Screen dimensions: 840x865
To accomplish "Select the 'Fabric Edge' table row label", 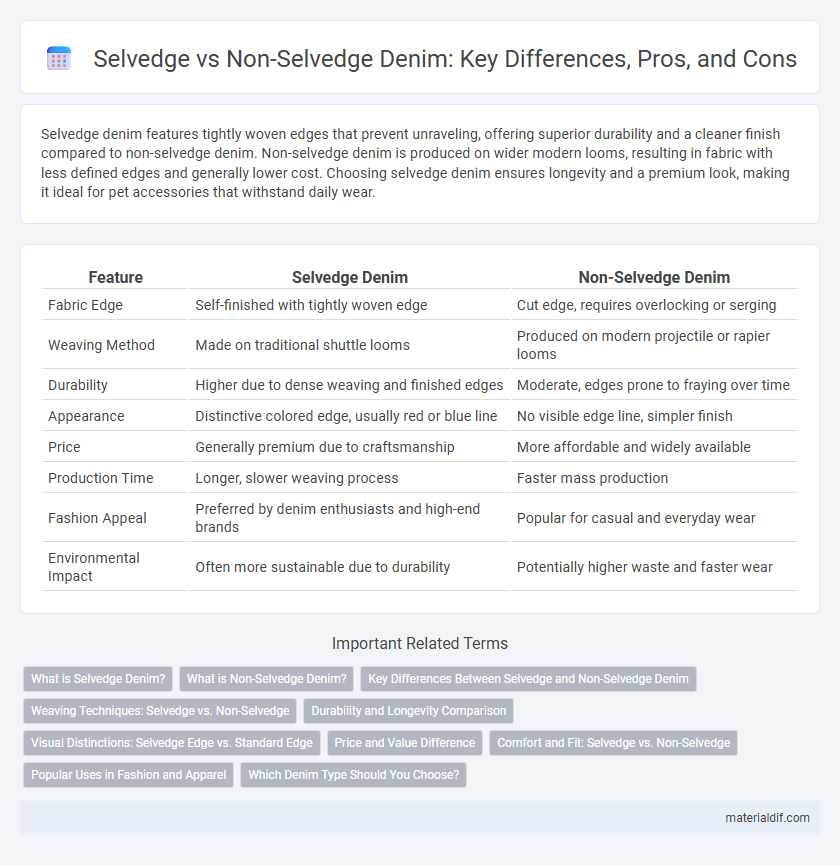I will coord(85,305).
